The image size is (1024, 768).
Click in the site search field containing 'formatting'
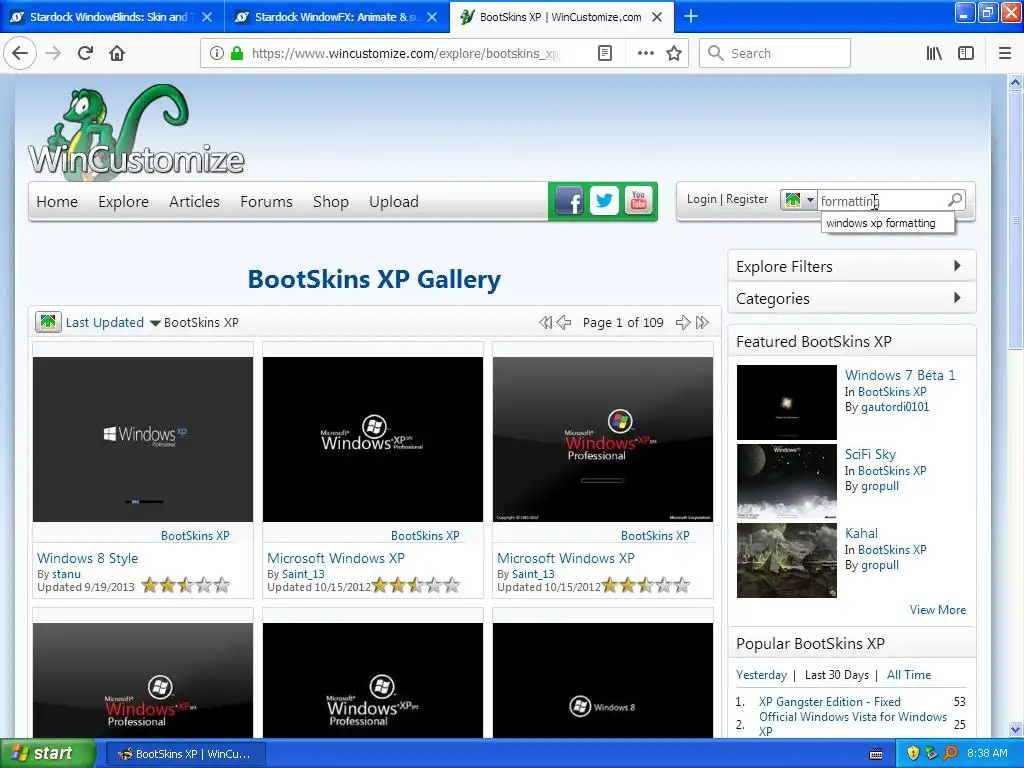[x=882, y=200]
